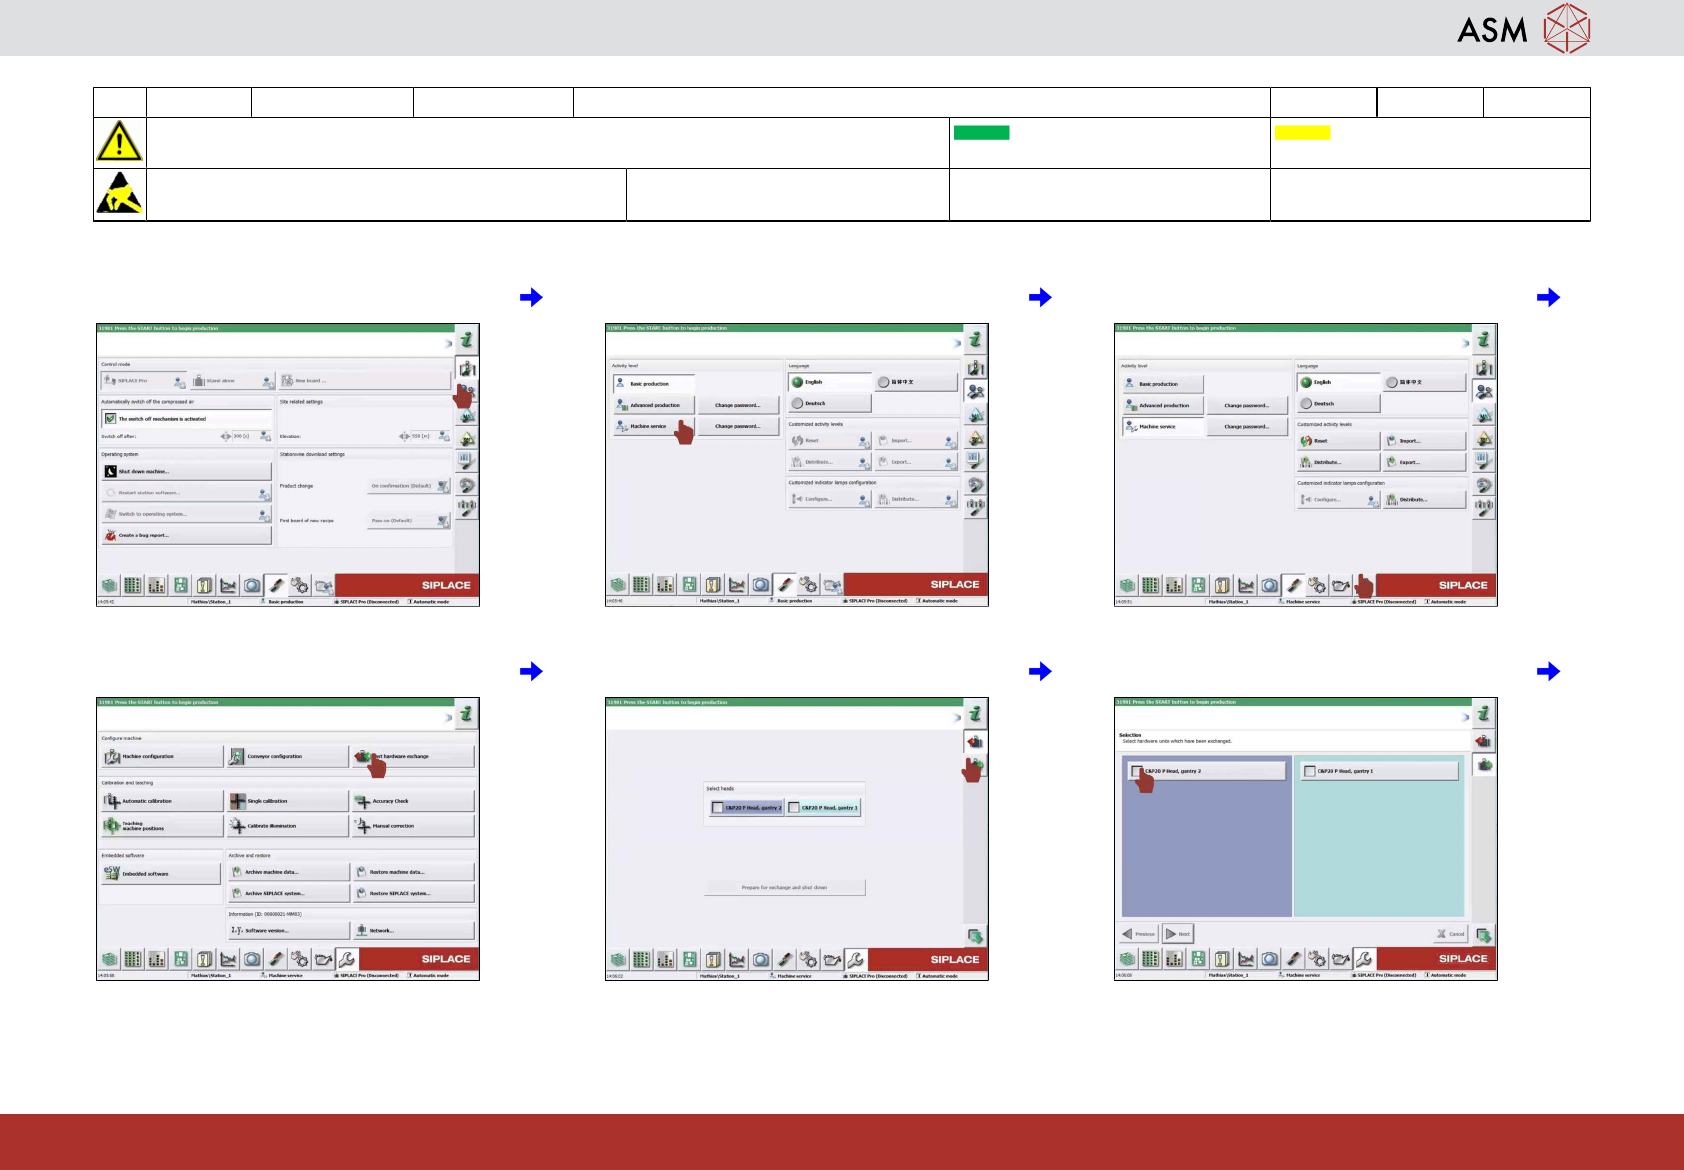Open Manual correction
1684x1170 pixels.
click(x=413, y=826)
